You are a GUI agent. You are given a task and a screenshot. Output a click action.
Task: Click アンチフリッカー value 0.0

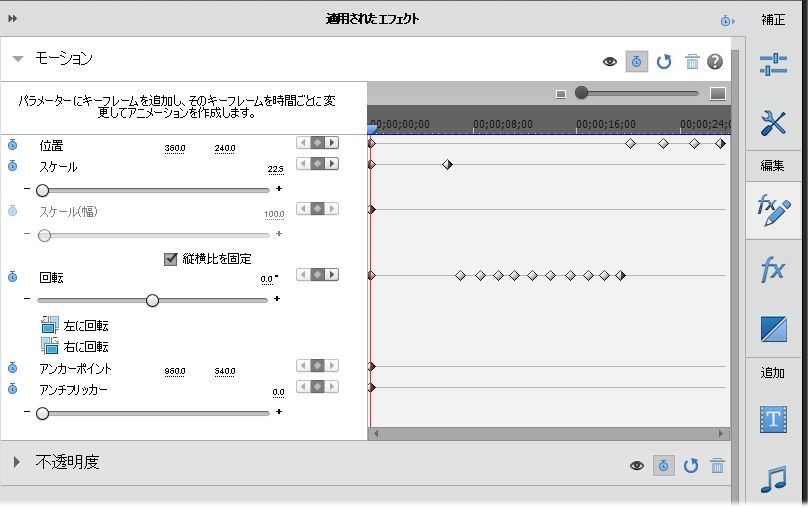[x=278, y=393]
